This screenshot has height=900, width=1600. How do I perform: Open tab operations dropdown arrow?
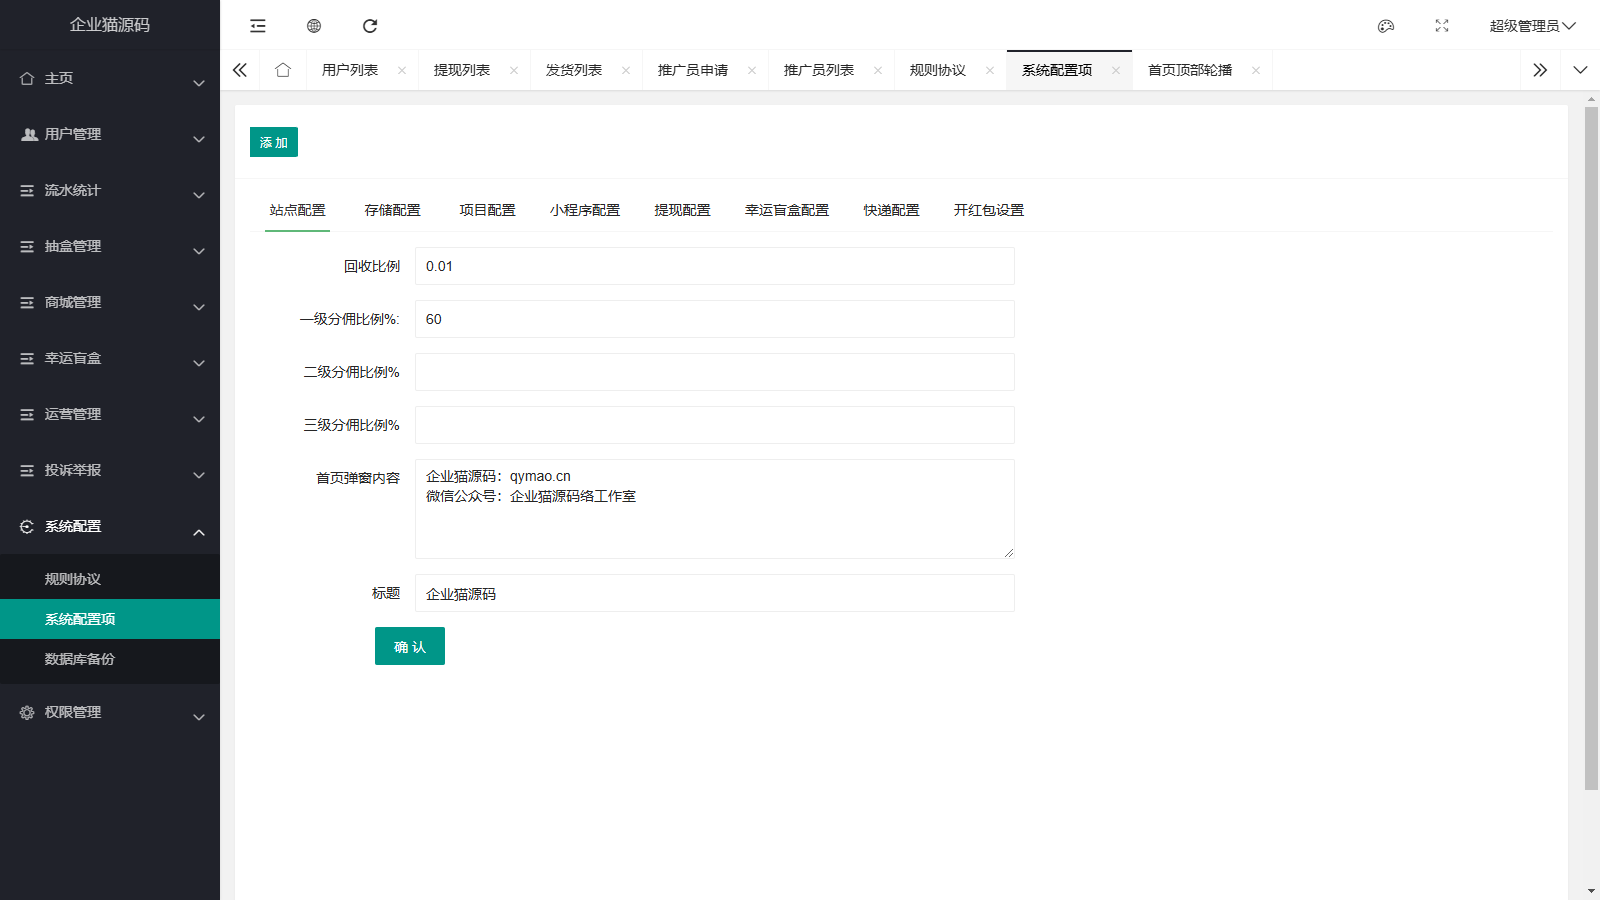1580,70
